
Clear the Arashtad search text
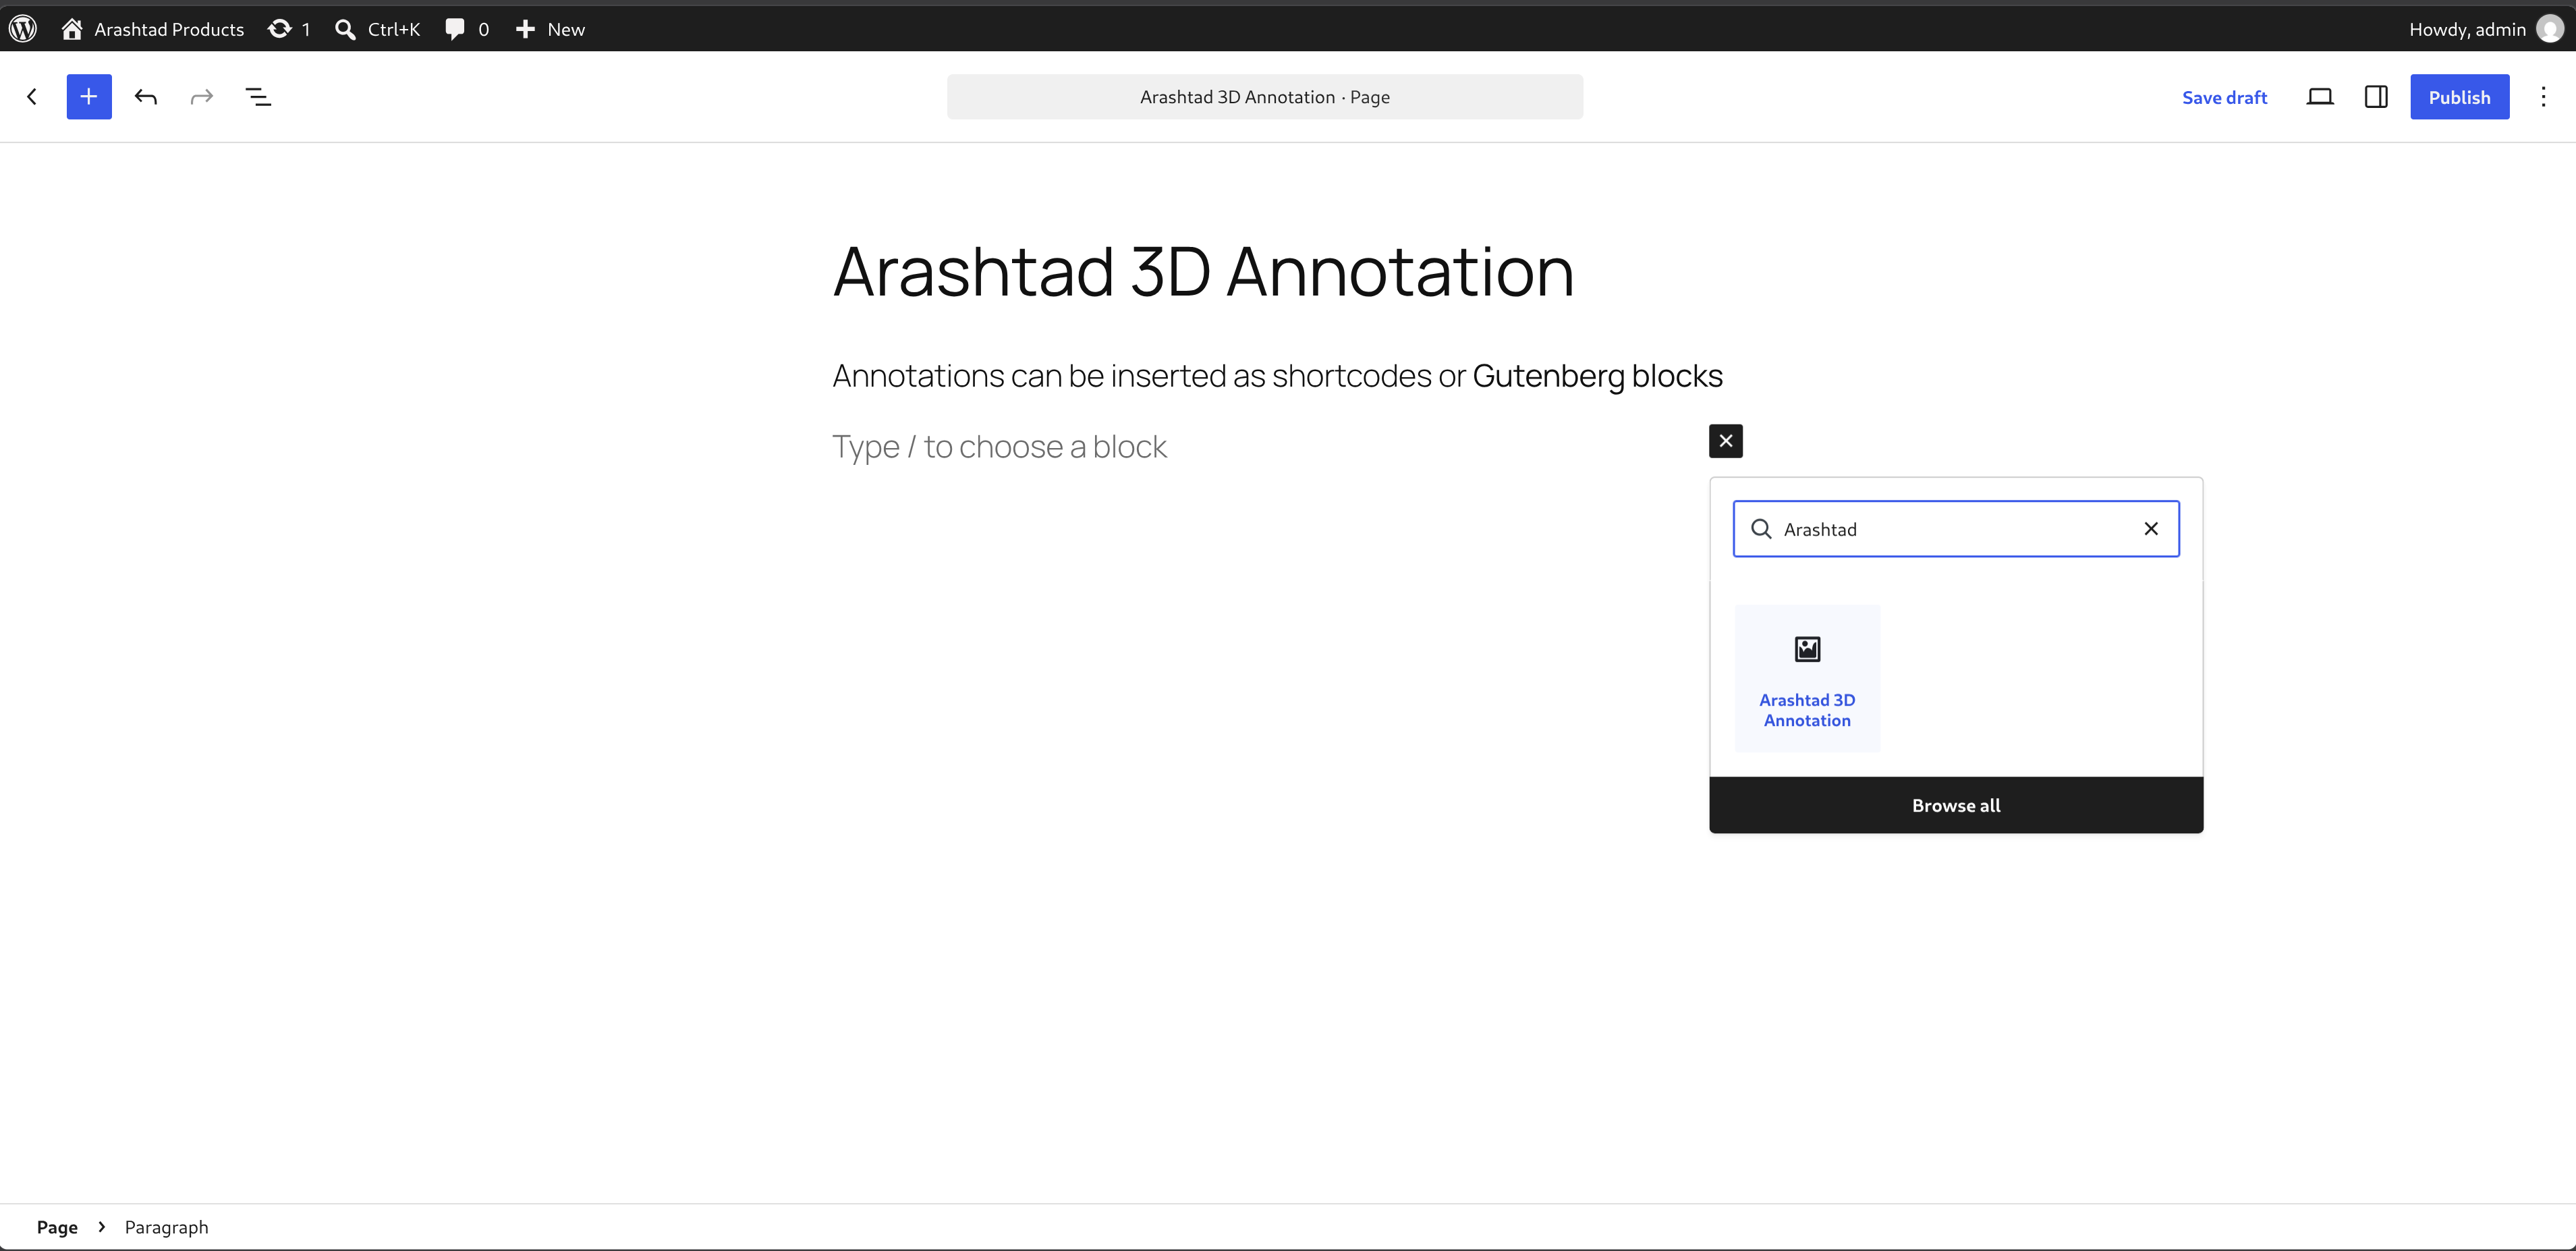[2151, 529]
